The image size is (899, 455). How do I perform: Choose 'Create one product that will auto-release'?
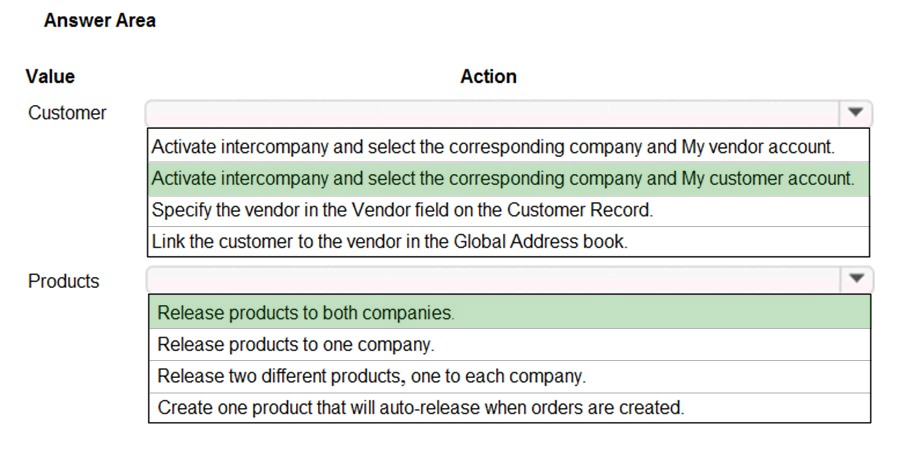click(x=509, y=407)
